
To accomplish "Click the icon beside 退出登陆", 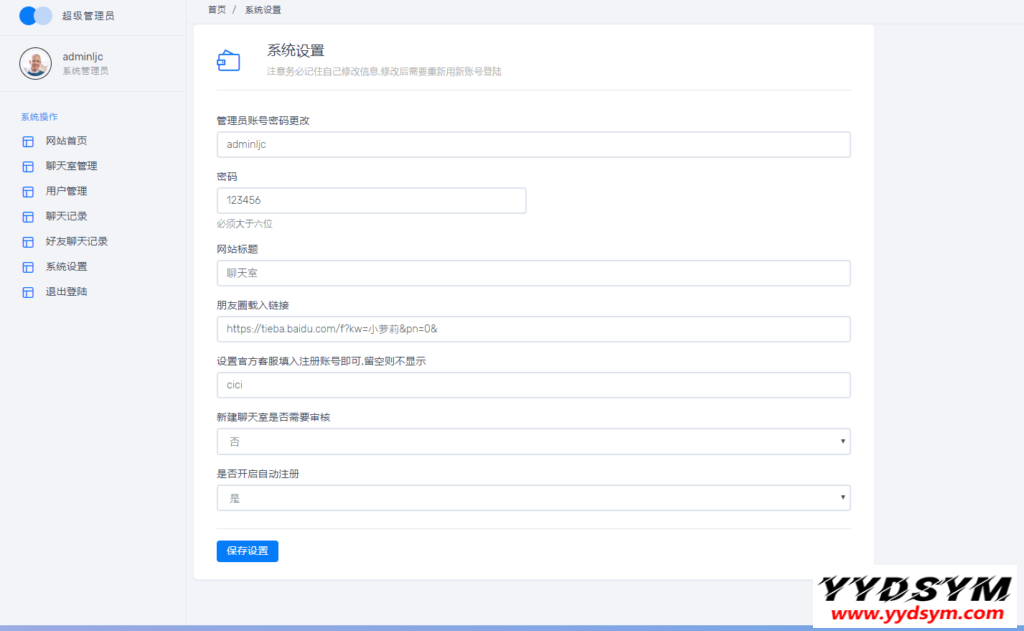I will tap(28, 292).
